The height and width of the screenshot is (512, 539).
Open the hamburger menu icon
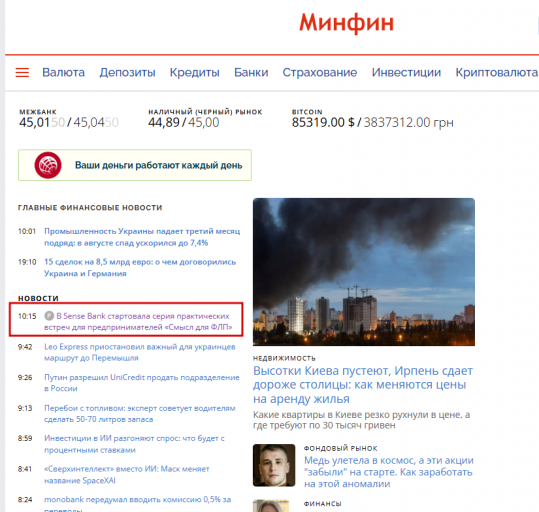[22, 72]
